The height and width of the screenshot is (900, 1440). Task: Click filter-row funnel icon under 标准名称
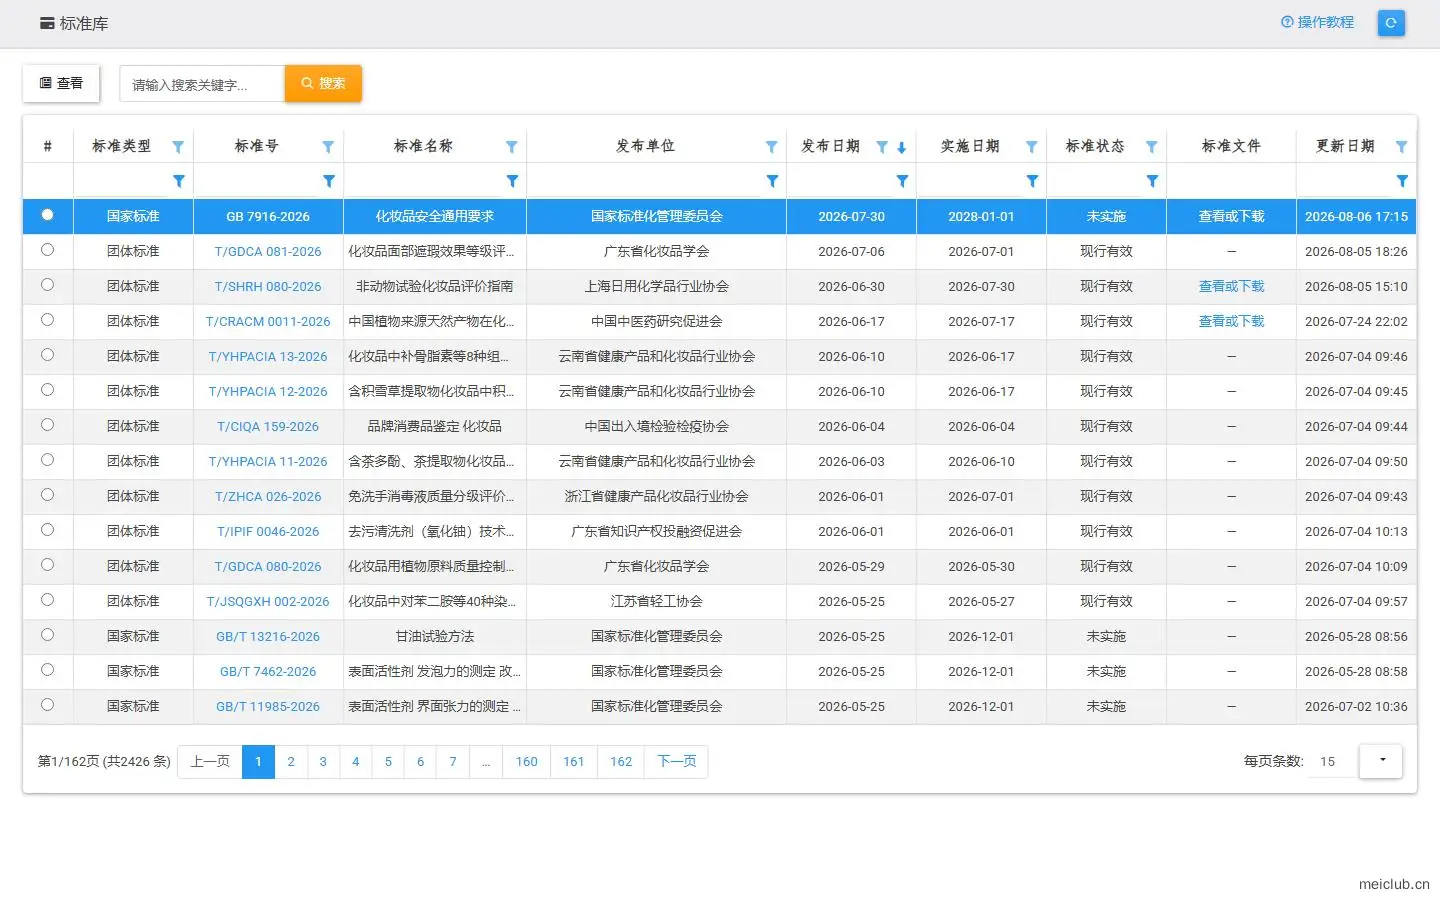[513, 181]
